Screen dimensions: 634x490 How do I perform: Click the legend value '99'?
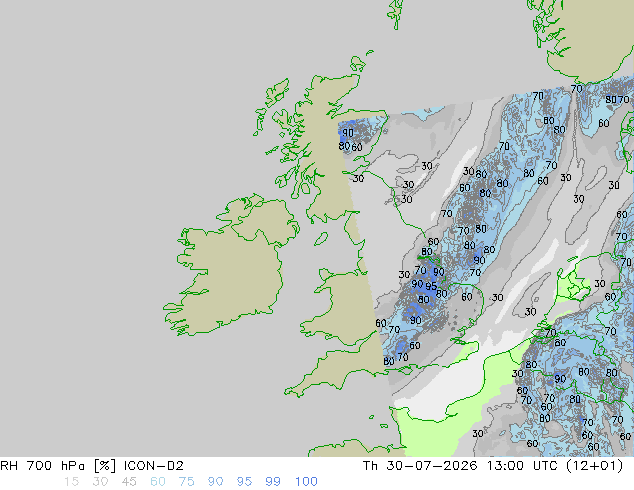[273, 482]
